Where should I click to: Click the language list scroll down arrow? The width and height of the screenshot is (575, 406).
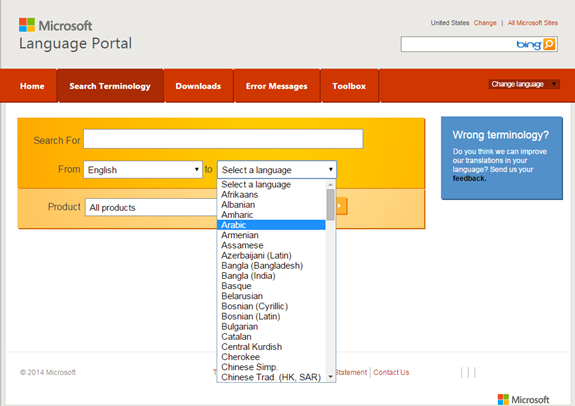click(330, 377)
